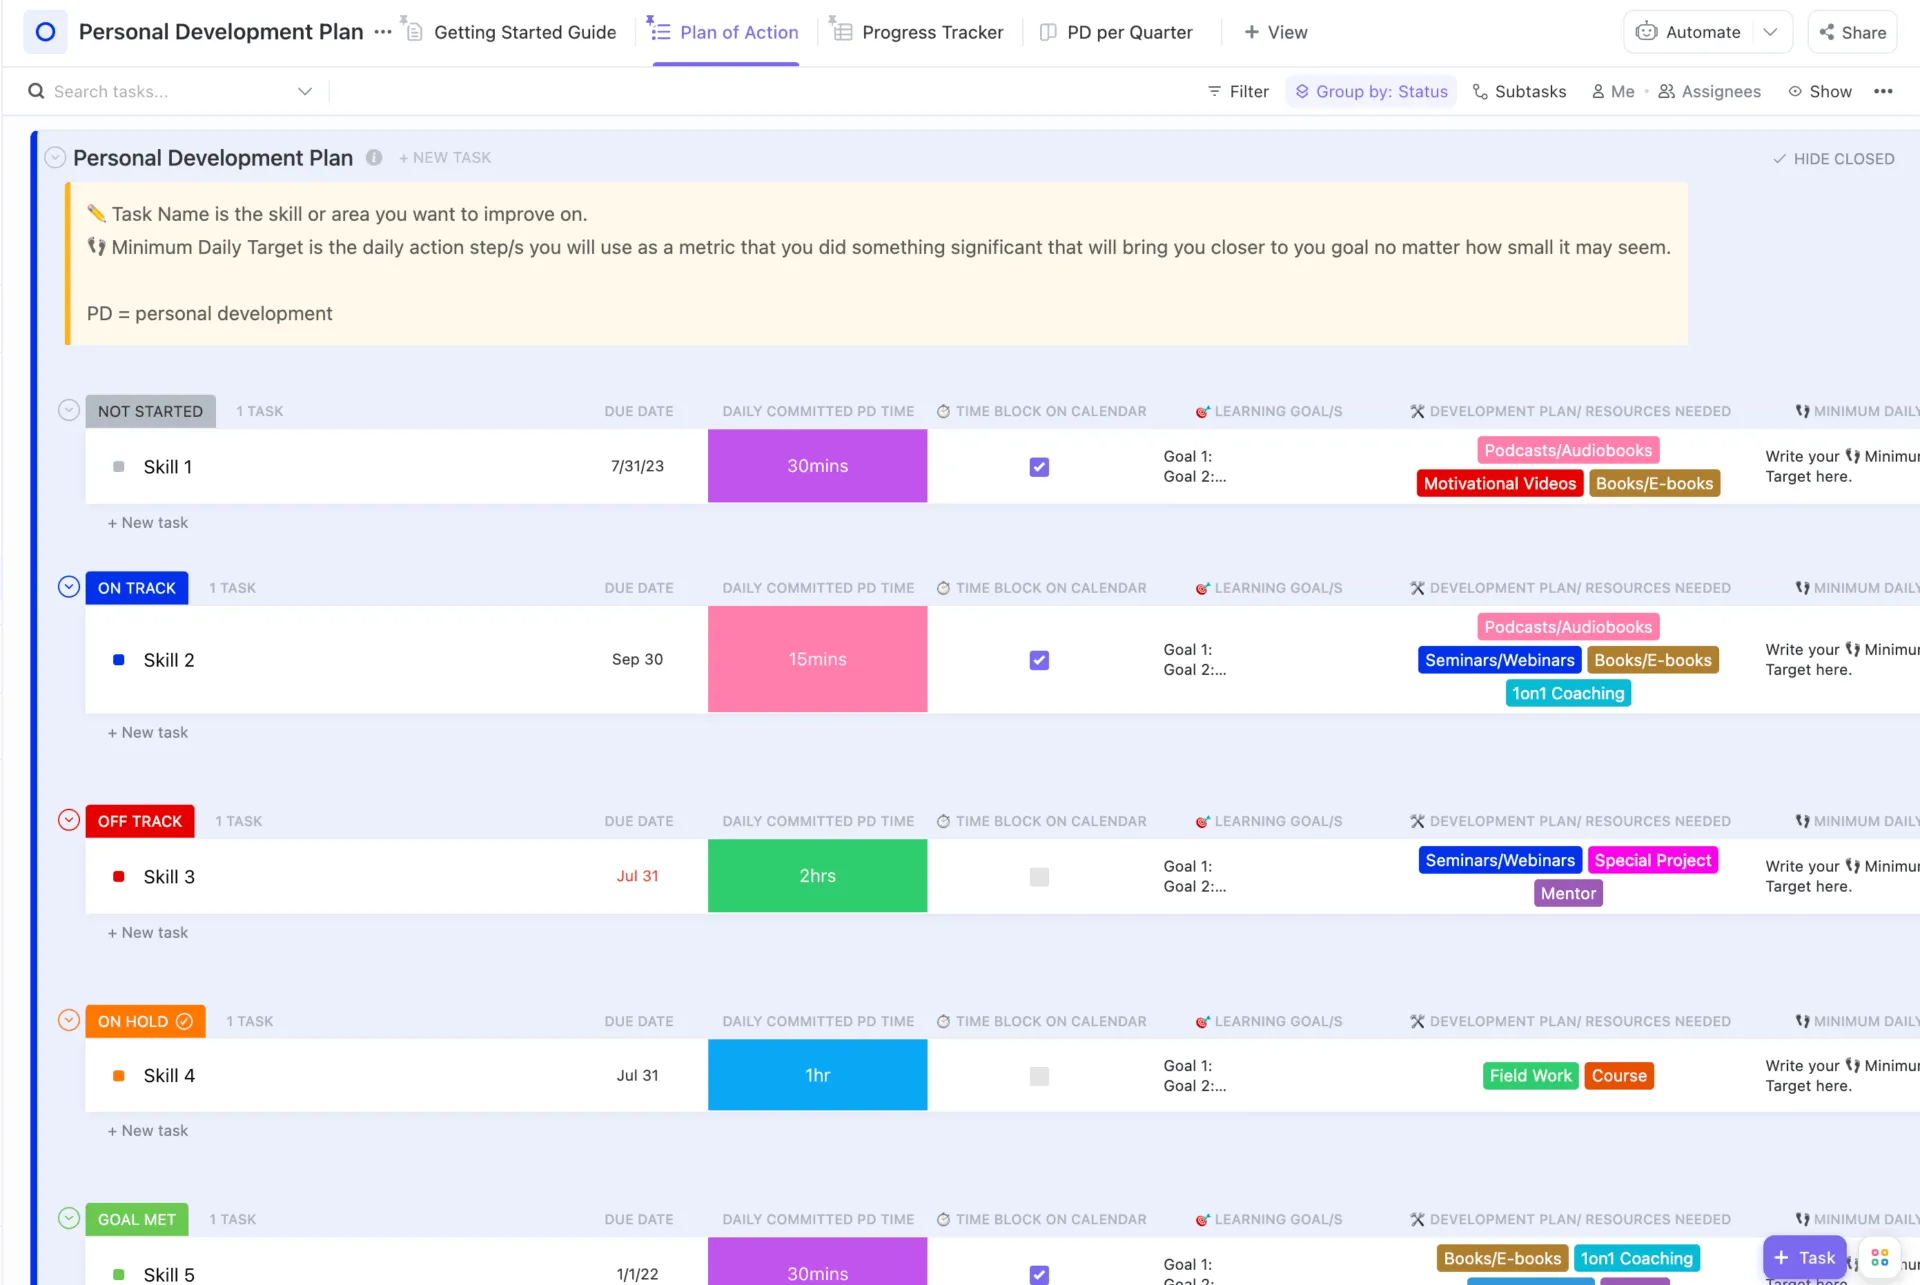The image size is (1920, 1285).
Task: Click the purple 30mins cell for Skill 1
Action: [x=817, y=466]
